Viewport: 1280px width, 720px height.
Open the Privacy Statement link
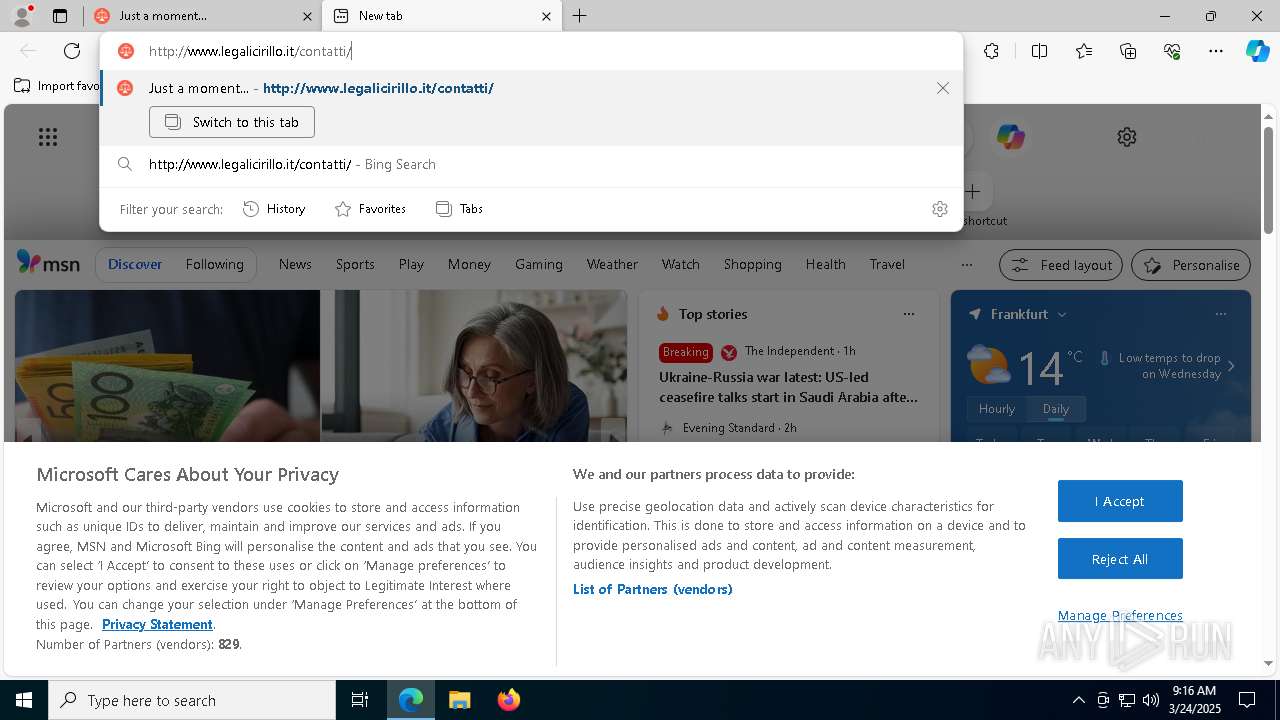157,624
